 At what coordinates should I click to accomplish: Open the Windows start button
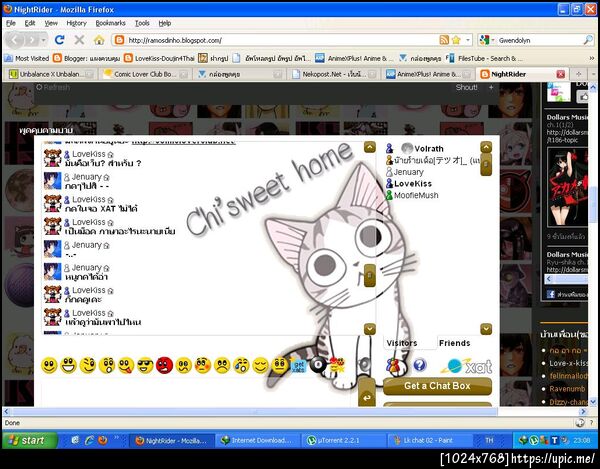[29, 440]
